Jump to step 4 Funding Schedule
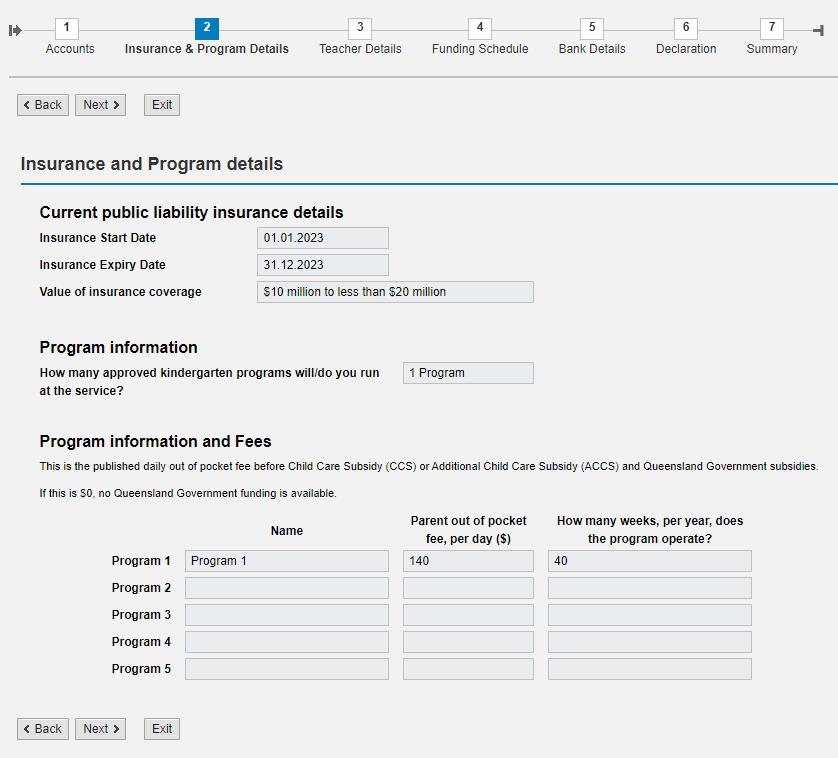This screenshot has width=838, height=758. tap(480, 29)
